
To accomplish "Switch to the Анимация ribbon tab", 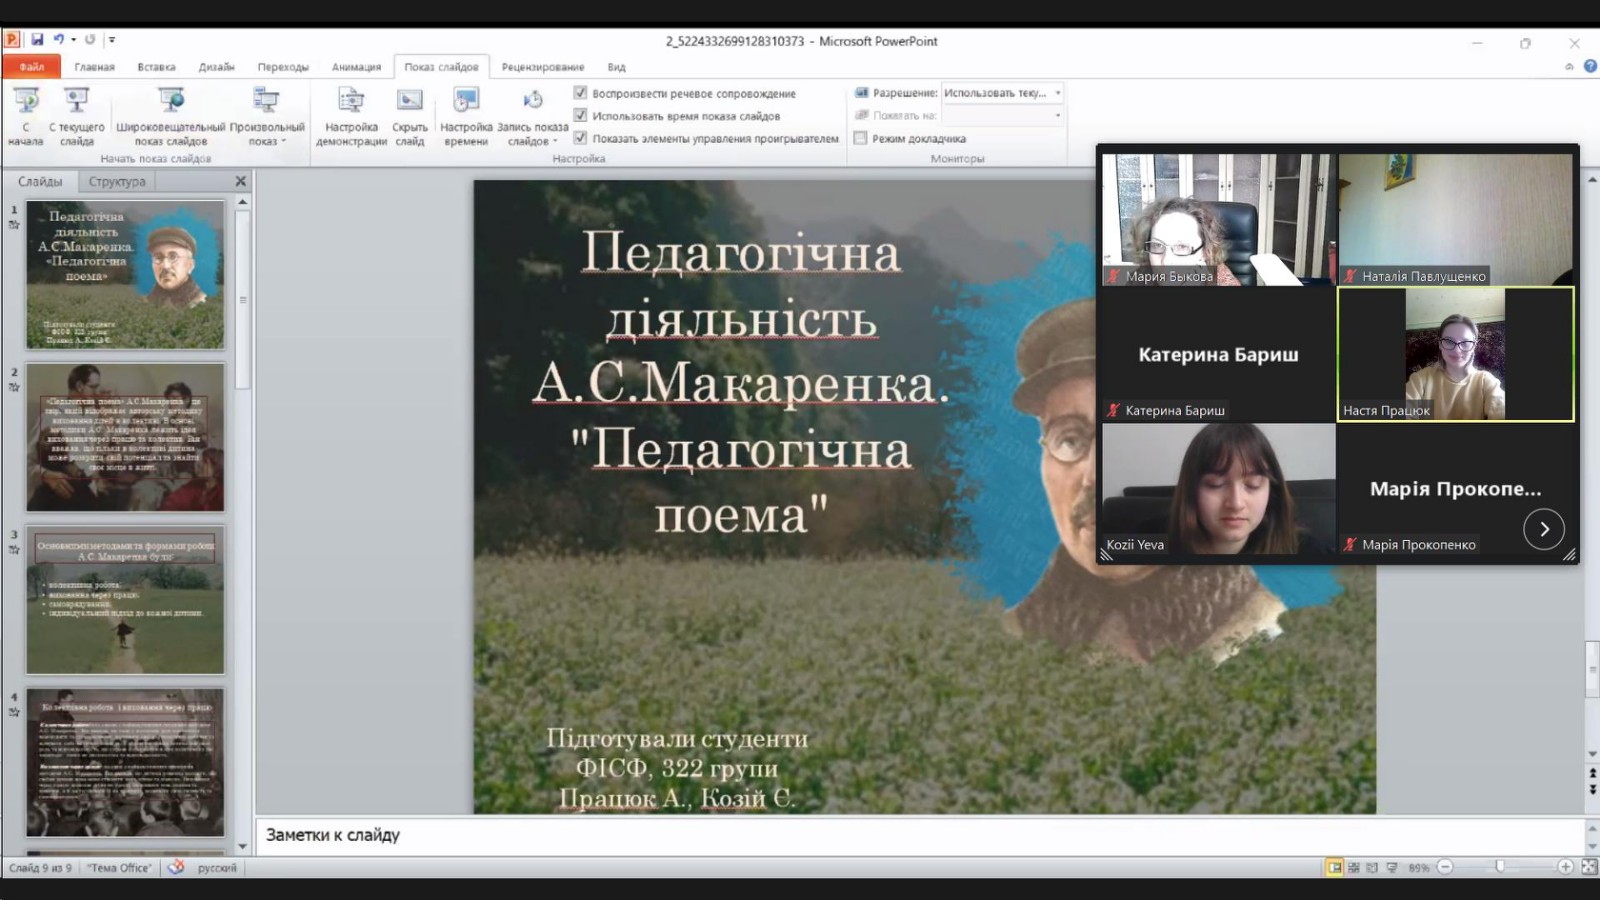I will point(356,67).
